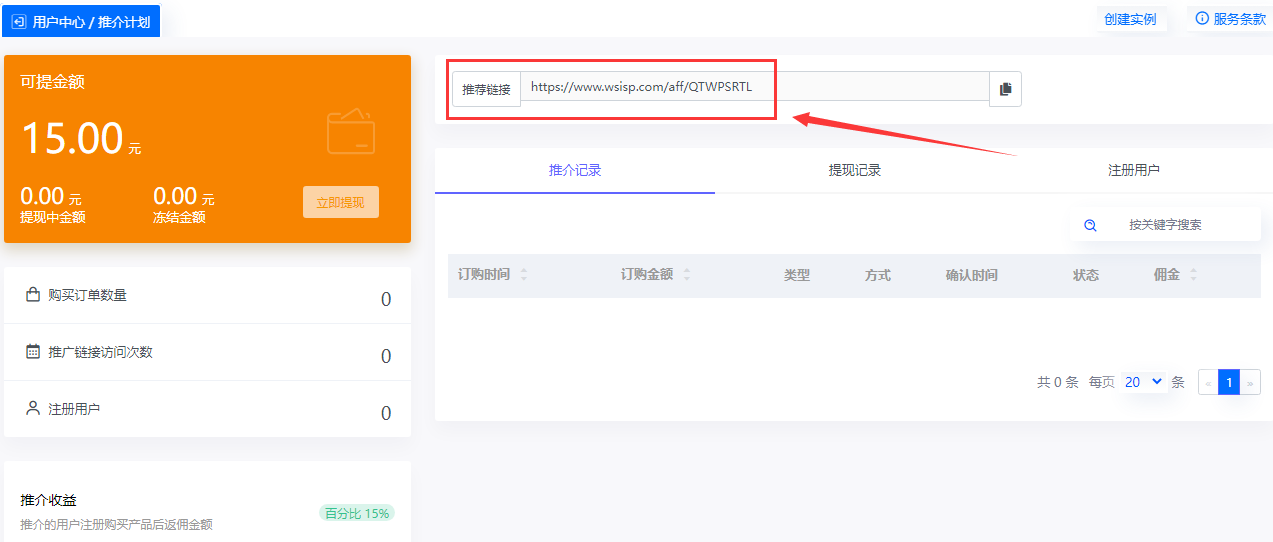This screenshot has height=542, width=1273.
Task: Go to previous page with « button
Action: [x=1208, y=382]
